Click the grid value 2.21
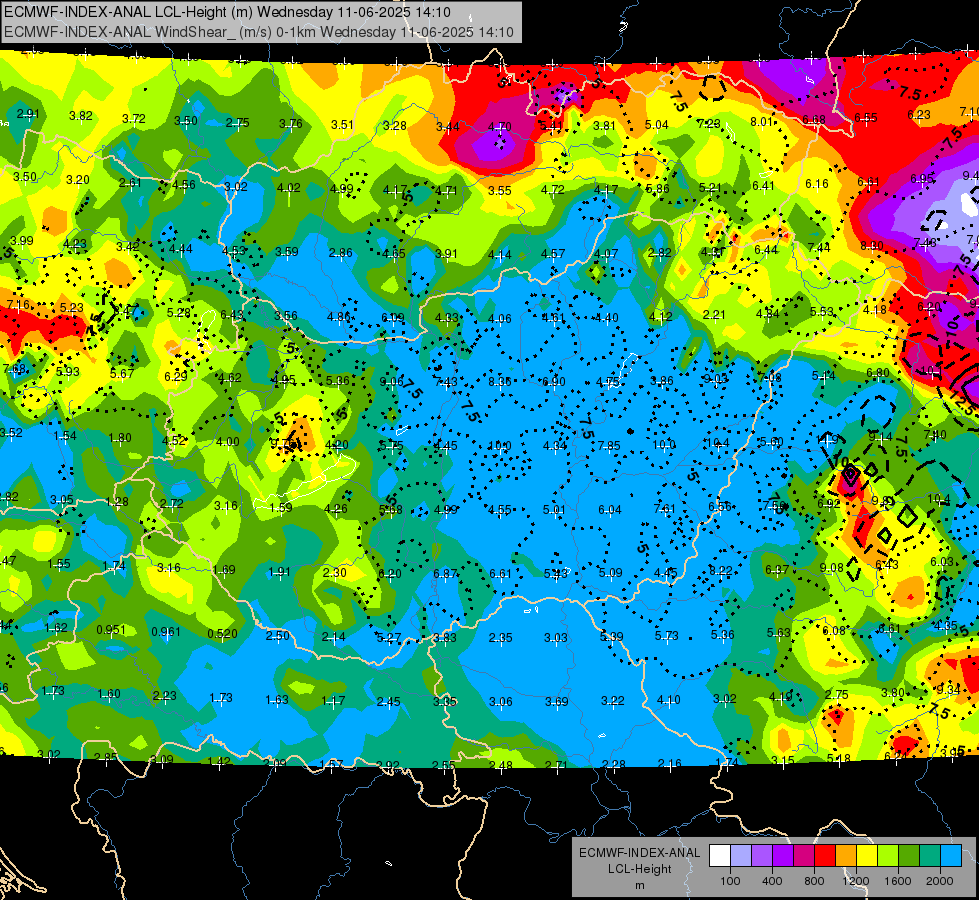Image resolution: width=979 pixels, height=900 pixels. (x=714, y=314)
